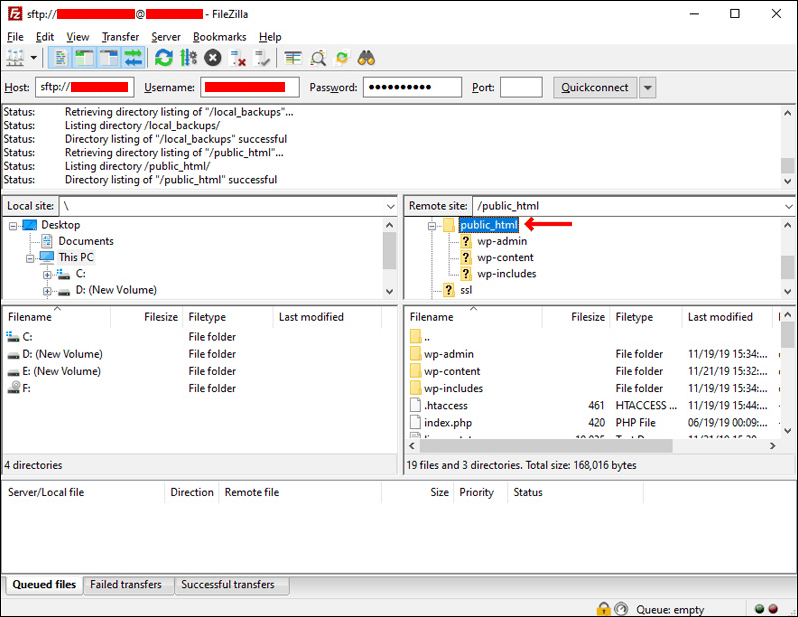Toggle transfer queue display
Viewport: 798px width, 617px height.
(133, 58)
